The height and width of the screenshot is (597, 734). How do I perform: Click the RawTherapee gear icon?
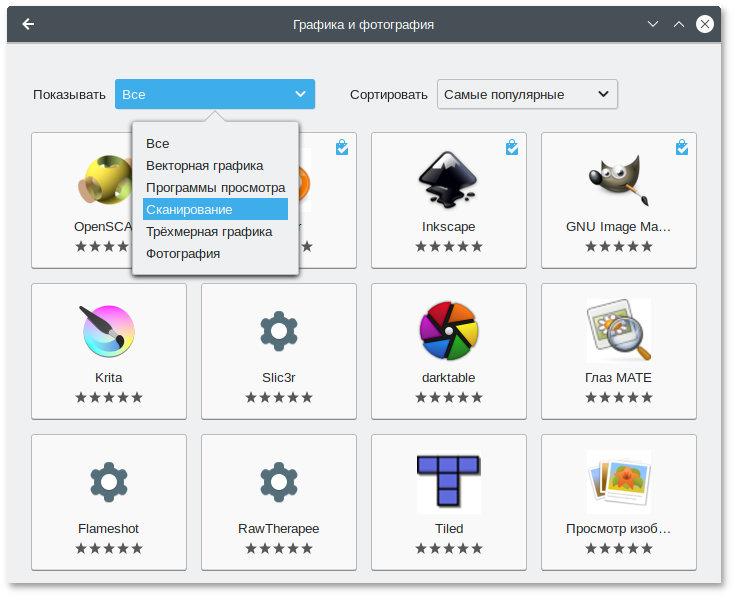click(x=279, y=482)
